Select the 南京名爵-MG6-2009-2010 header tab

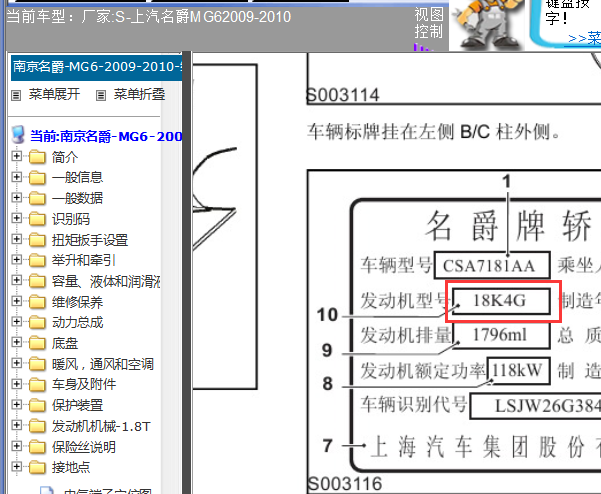click(97, 67)
